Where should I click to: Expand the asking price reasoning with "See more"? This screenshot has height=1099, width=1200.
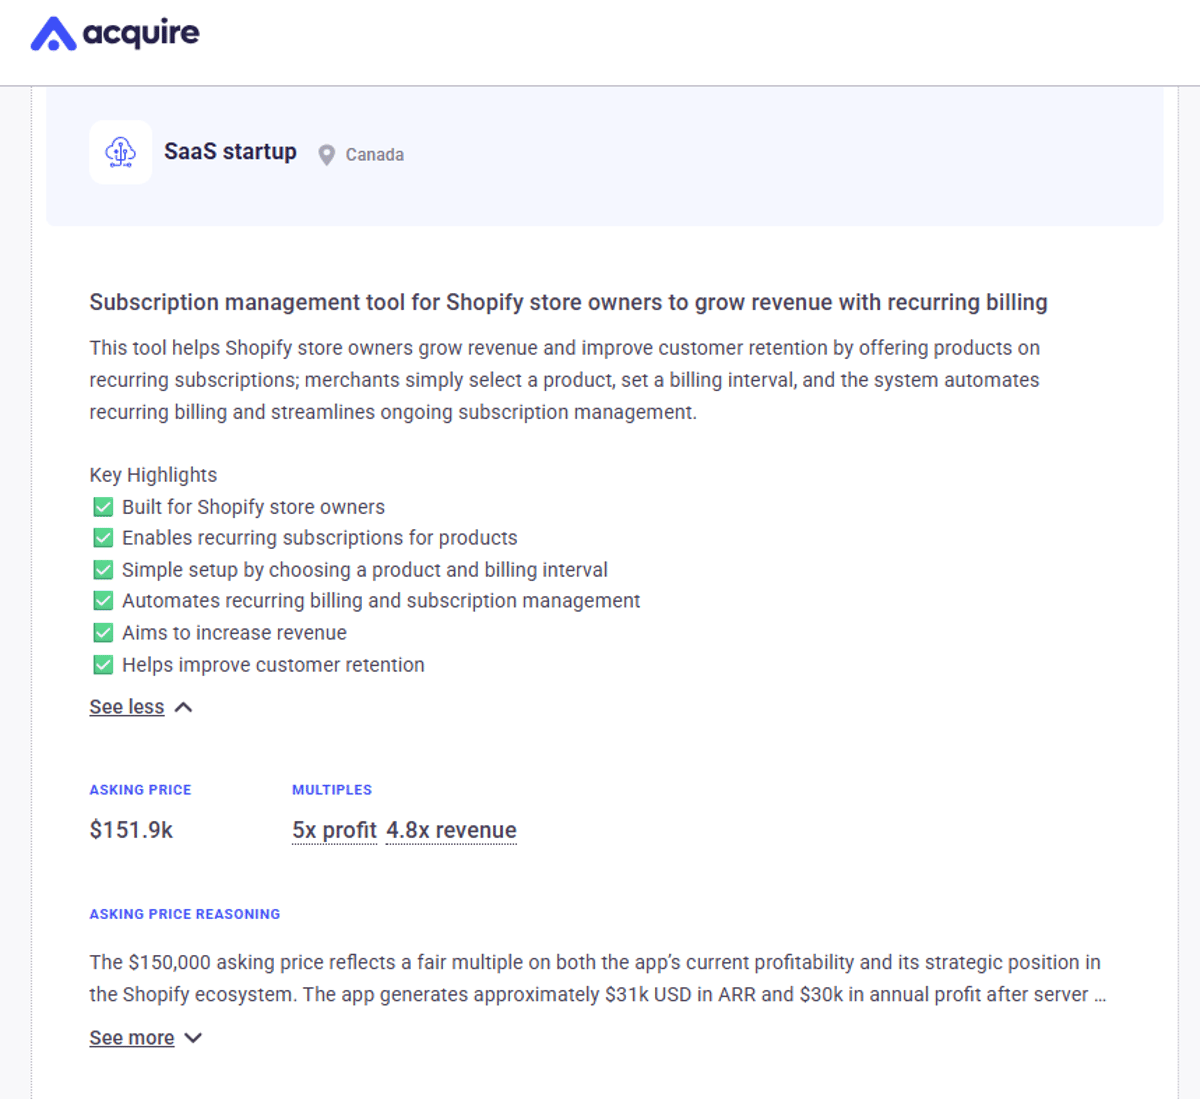[x=131, y=1037]
